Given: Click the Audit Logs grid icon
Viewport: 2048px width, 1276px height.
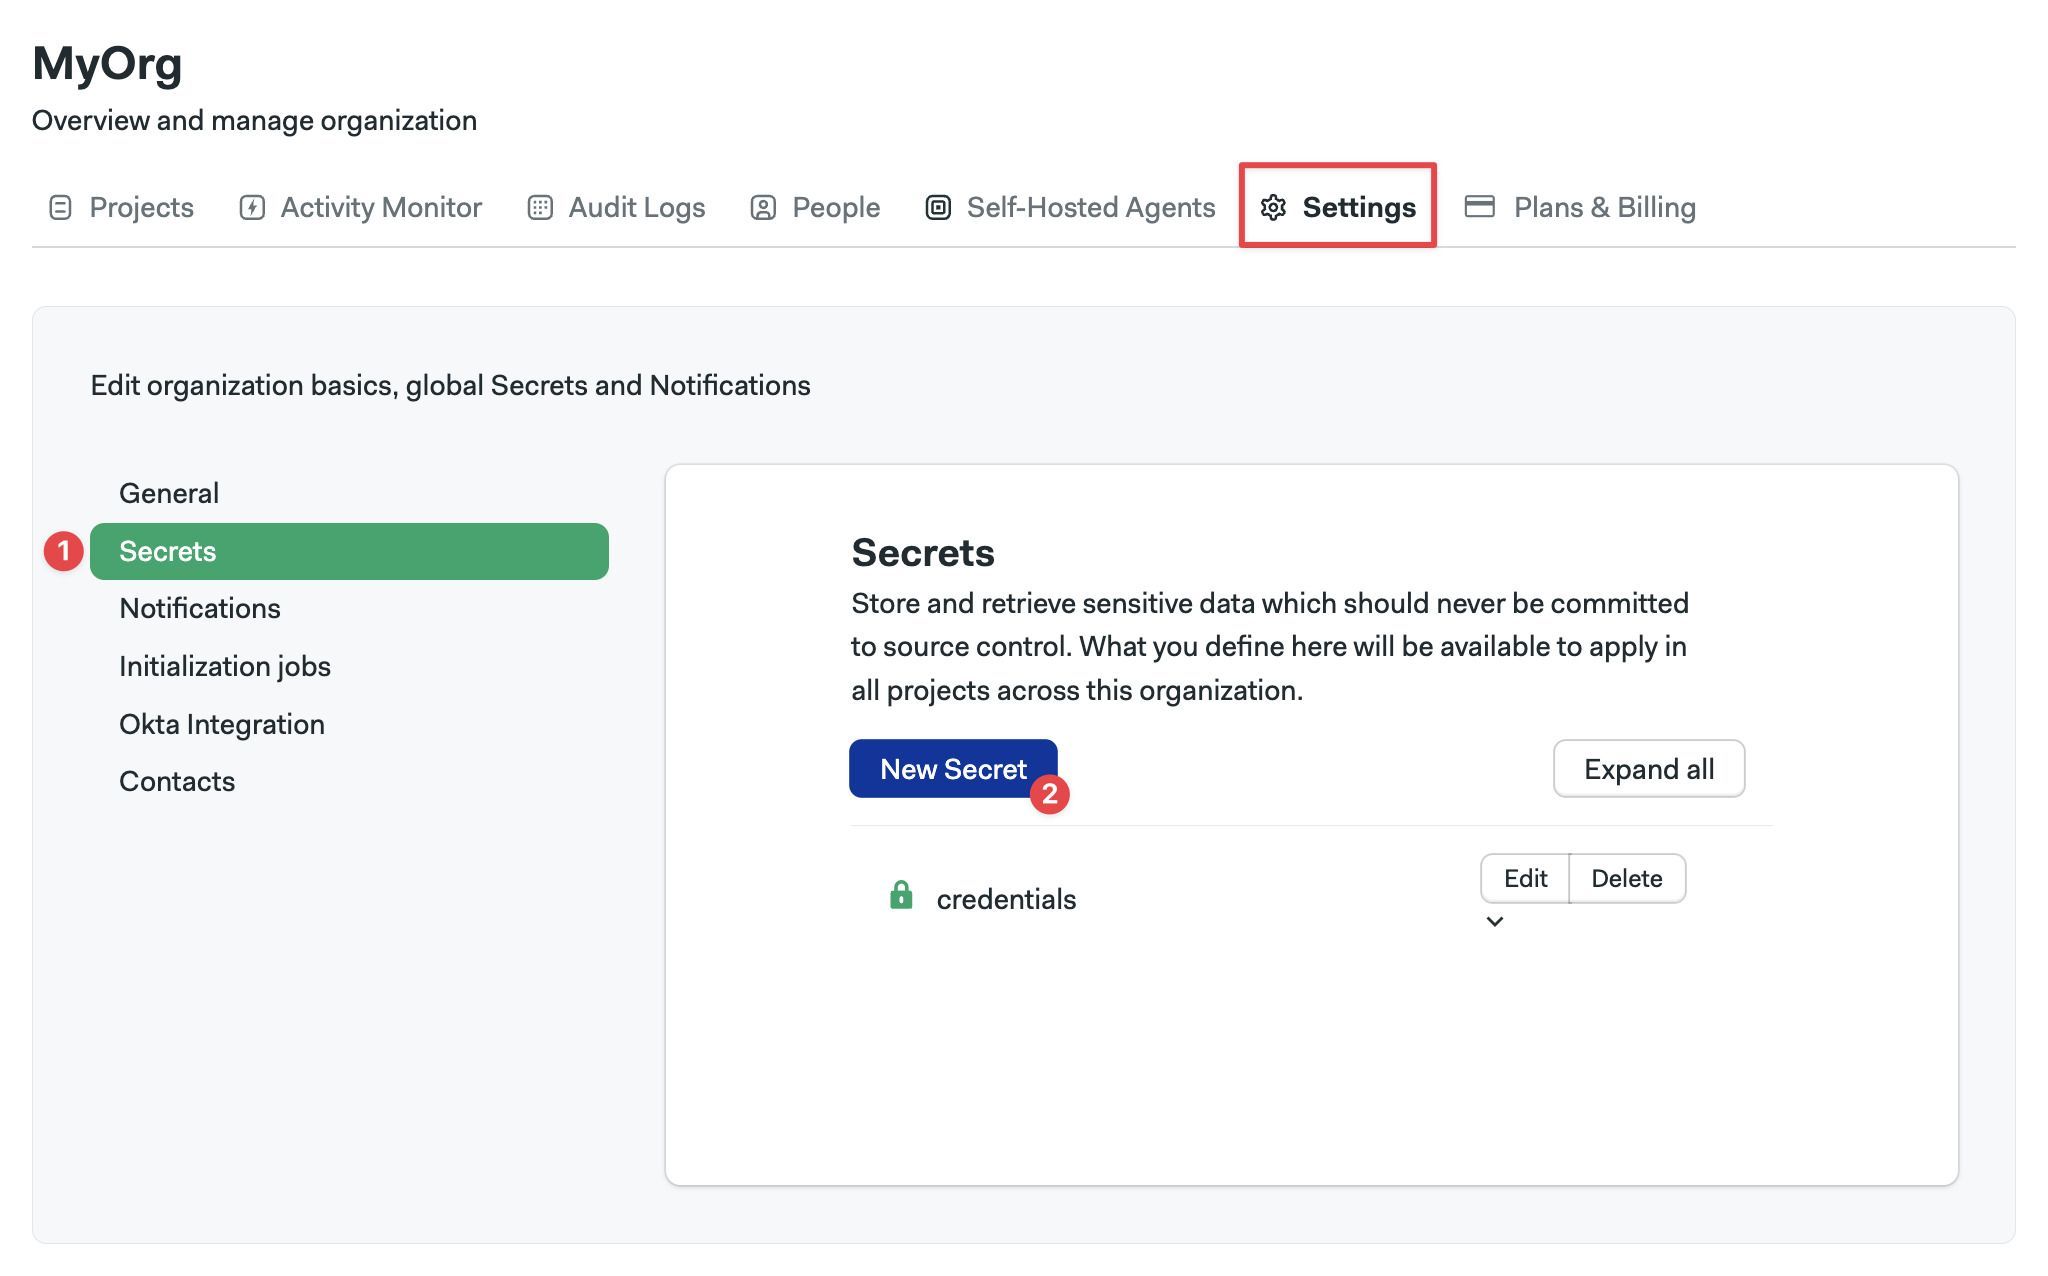Looking at the screenshot, I should pos(540,207).
